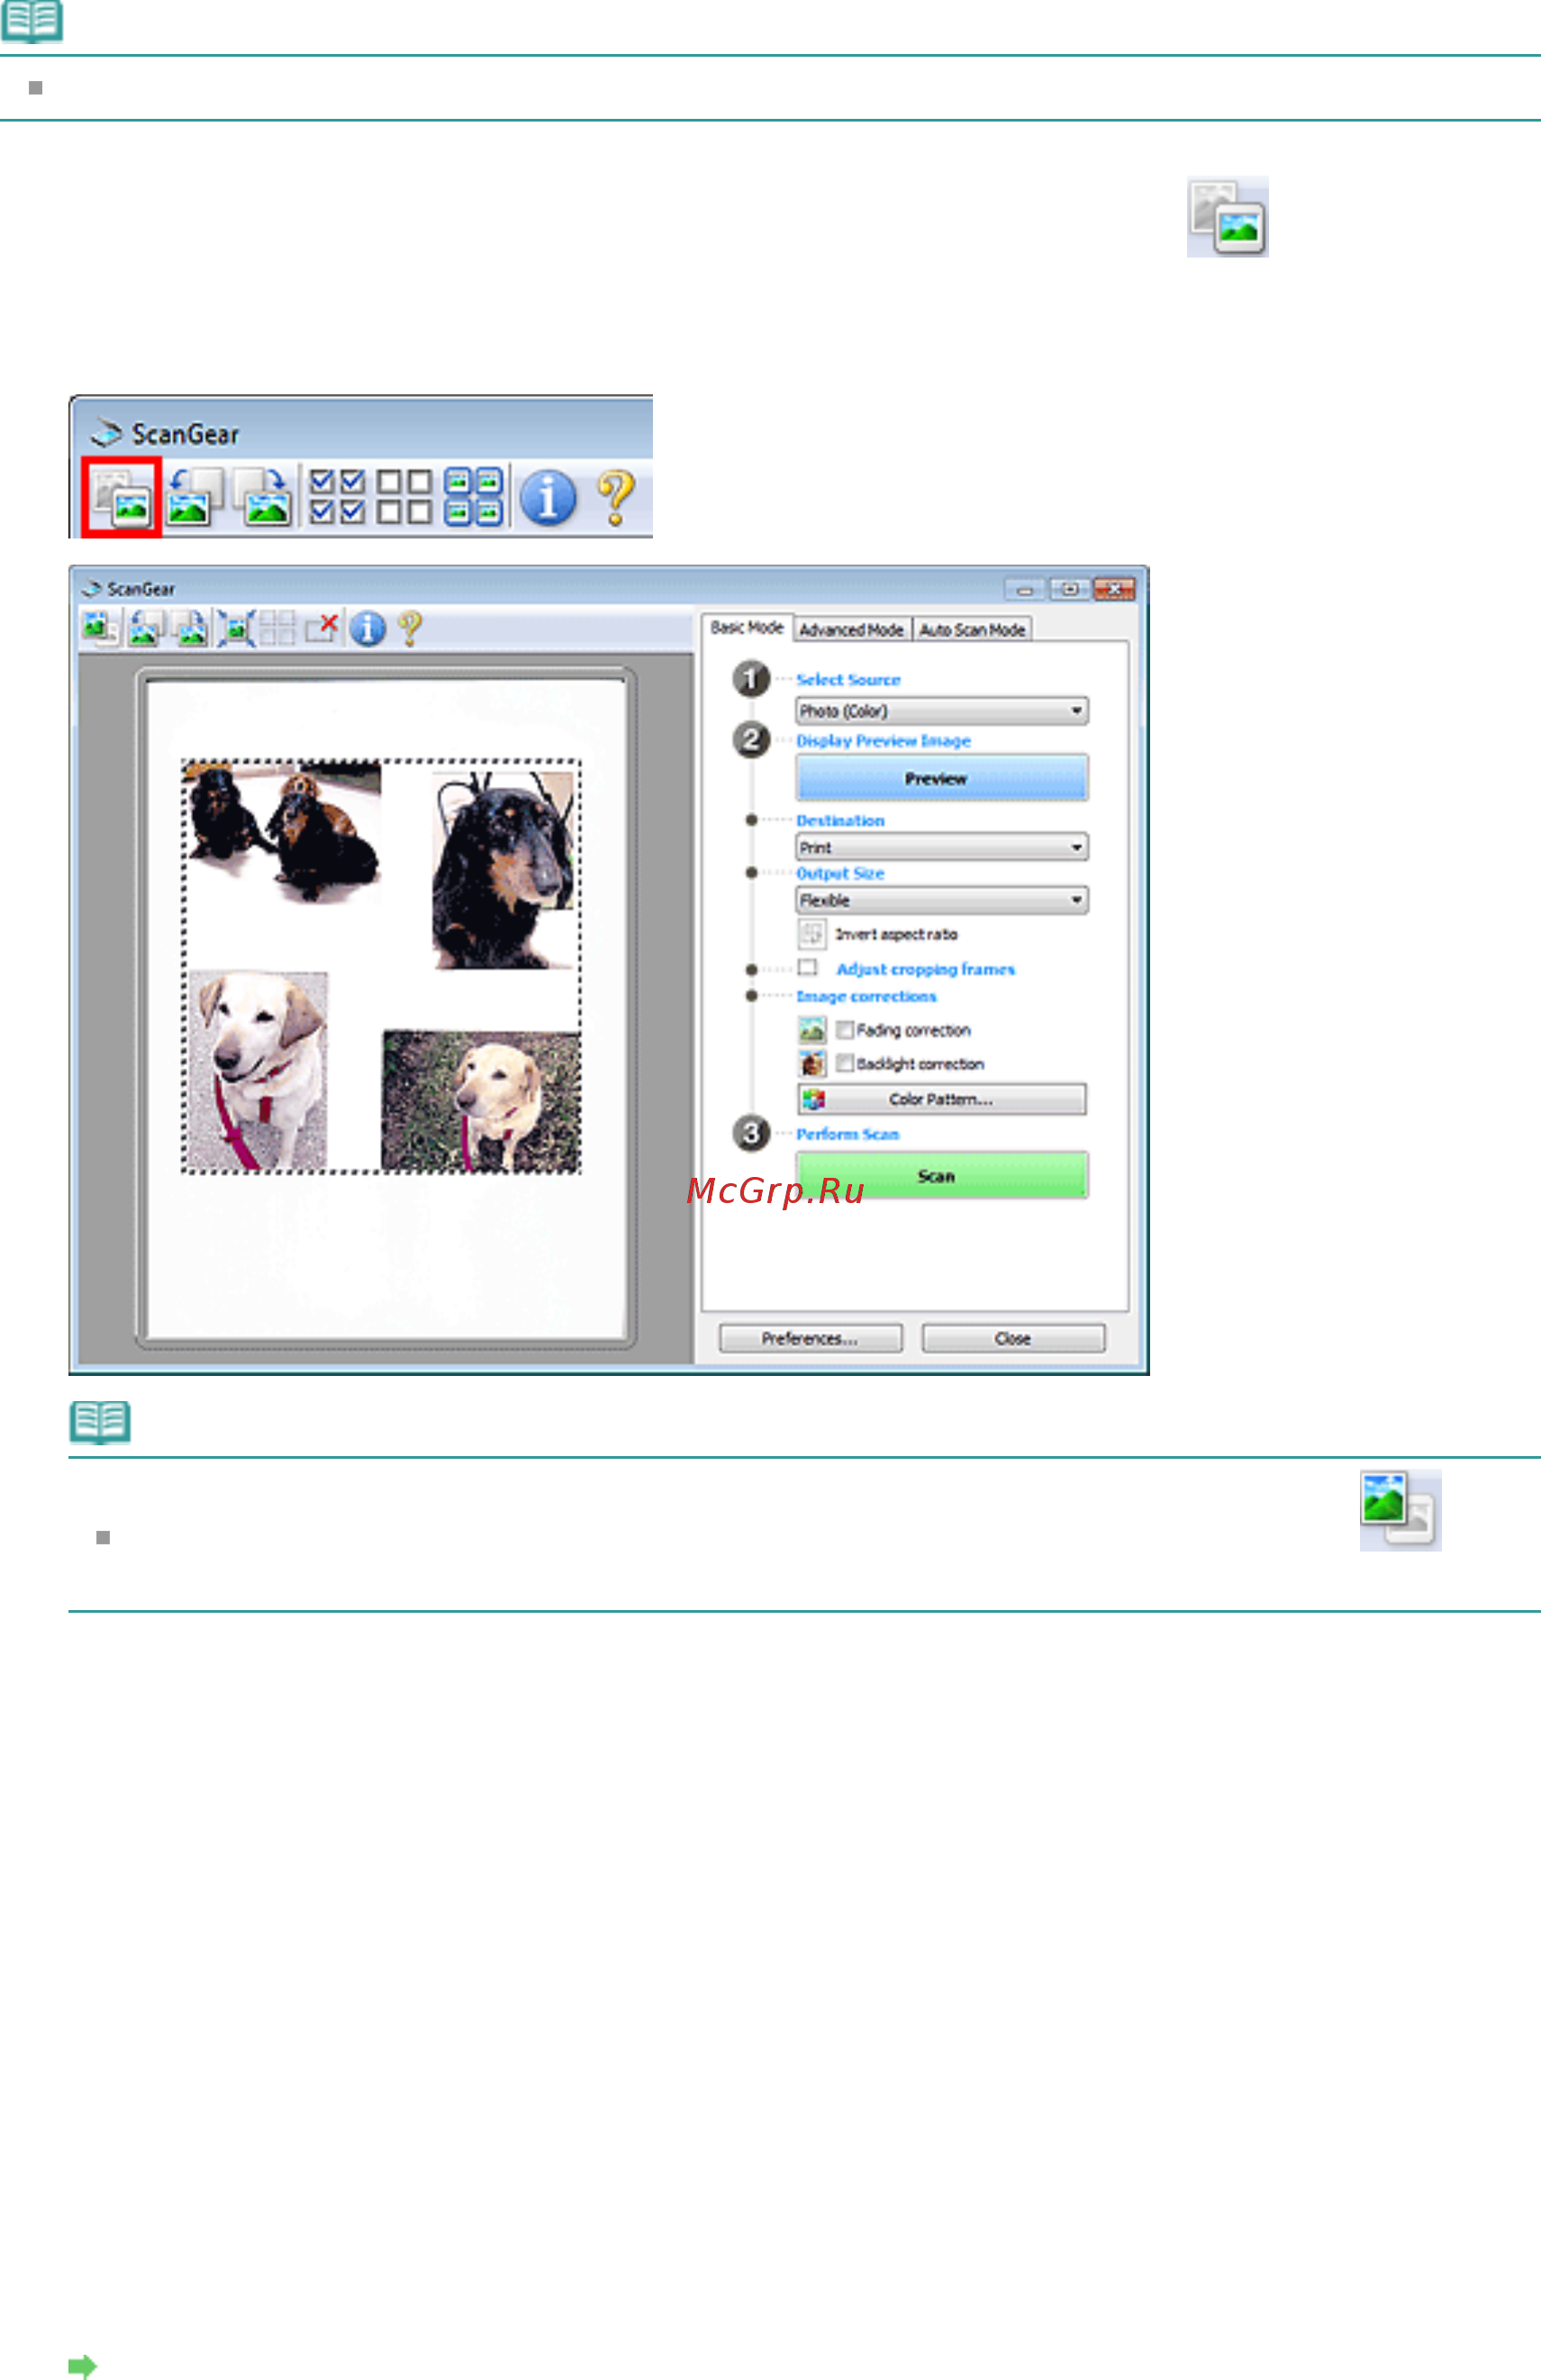Screen dimensions: 1541x2380
Task: Click the Invert aspect ratio label
Action: pyautogui.click(x=896, y=934)
